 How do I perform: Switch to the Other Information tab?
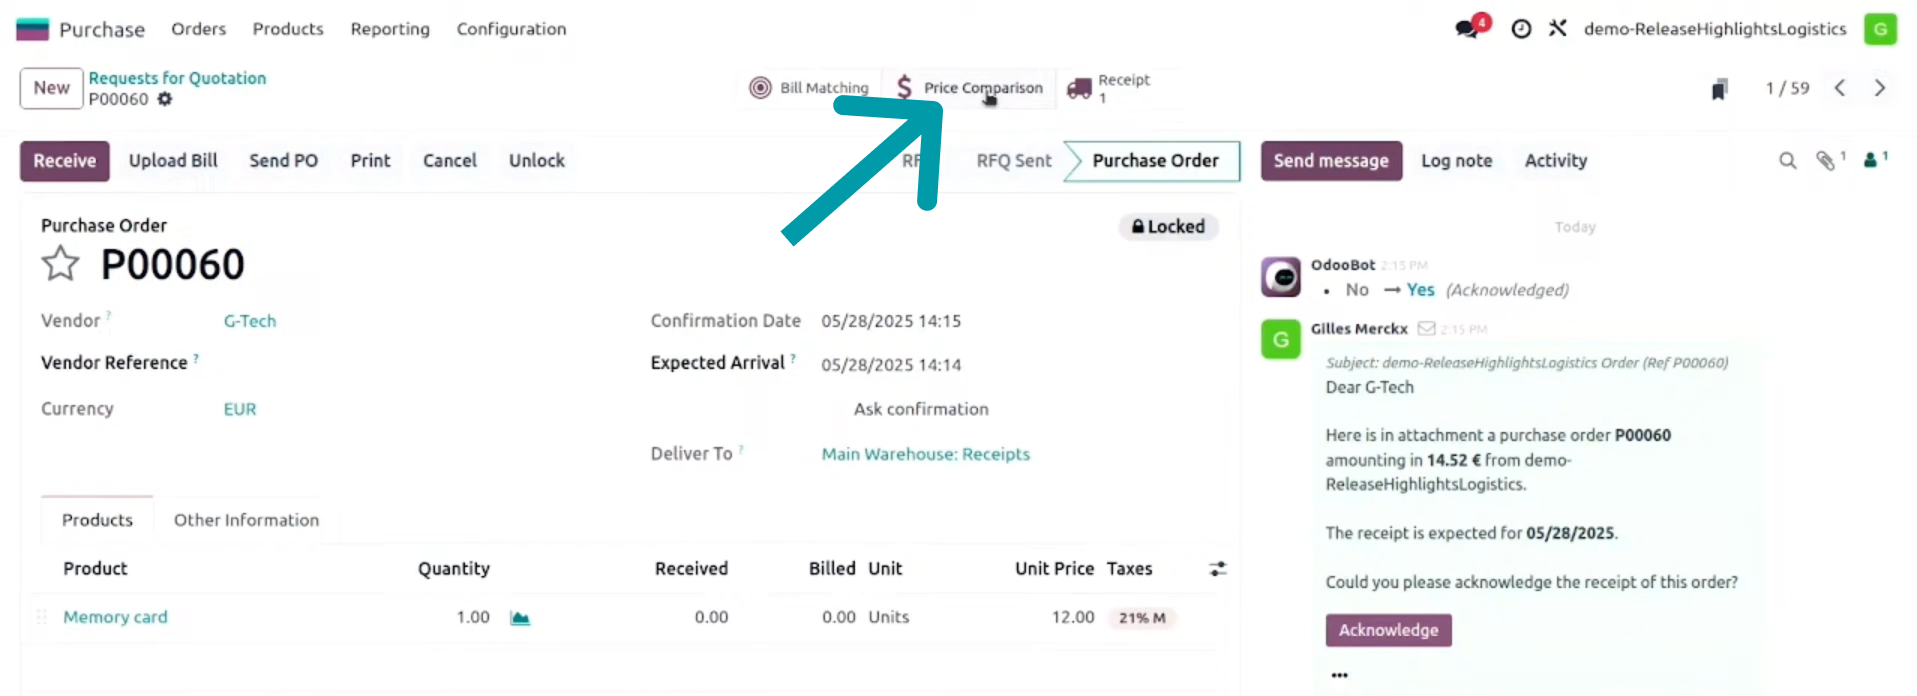pyautogui.click(x=246, y=520)
